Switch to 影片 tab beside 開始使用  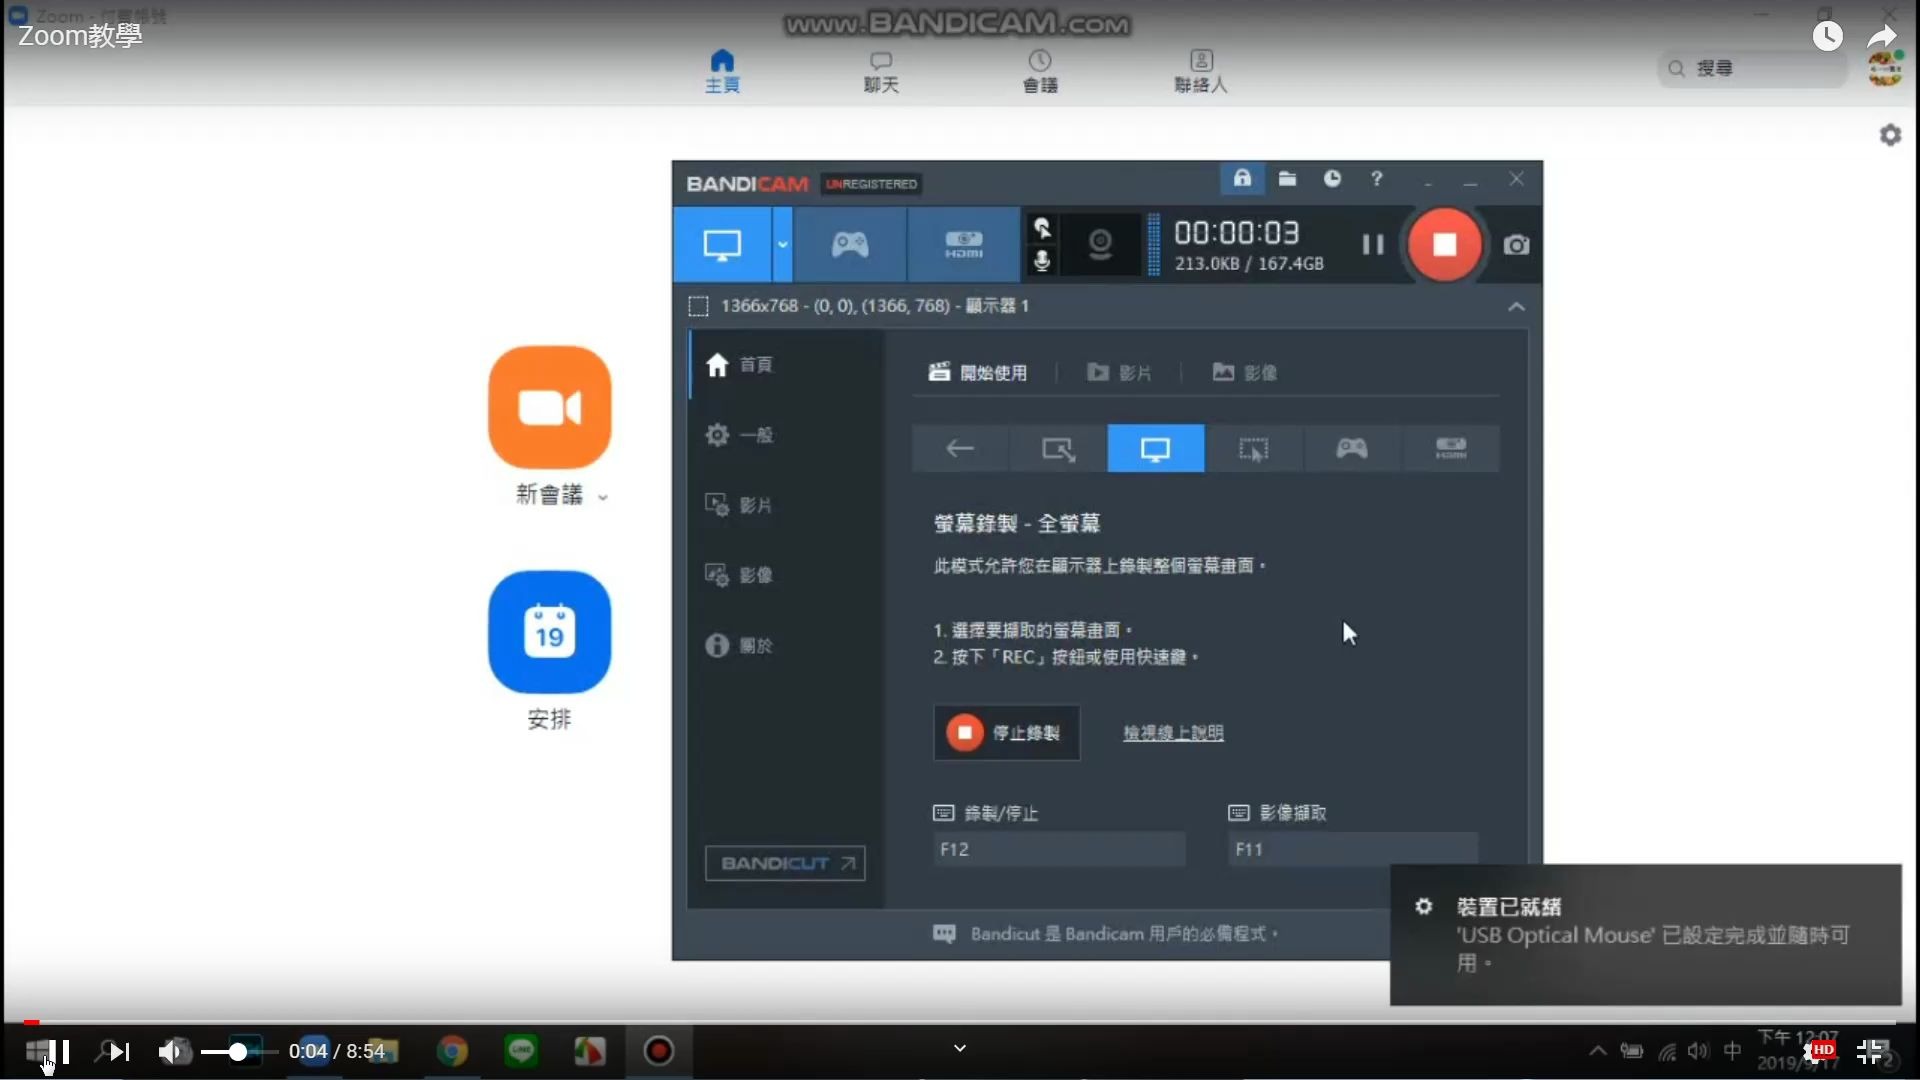(1119, 373)
